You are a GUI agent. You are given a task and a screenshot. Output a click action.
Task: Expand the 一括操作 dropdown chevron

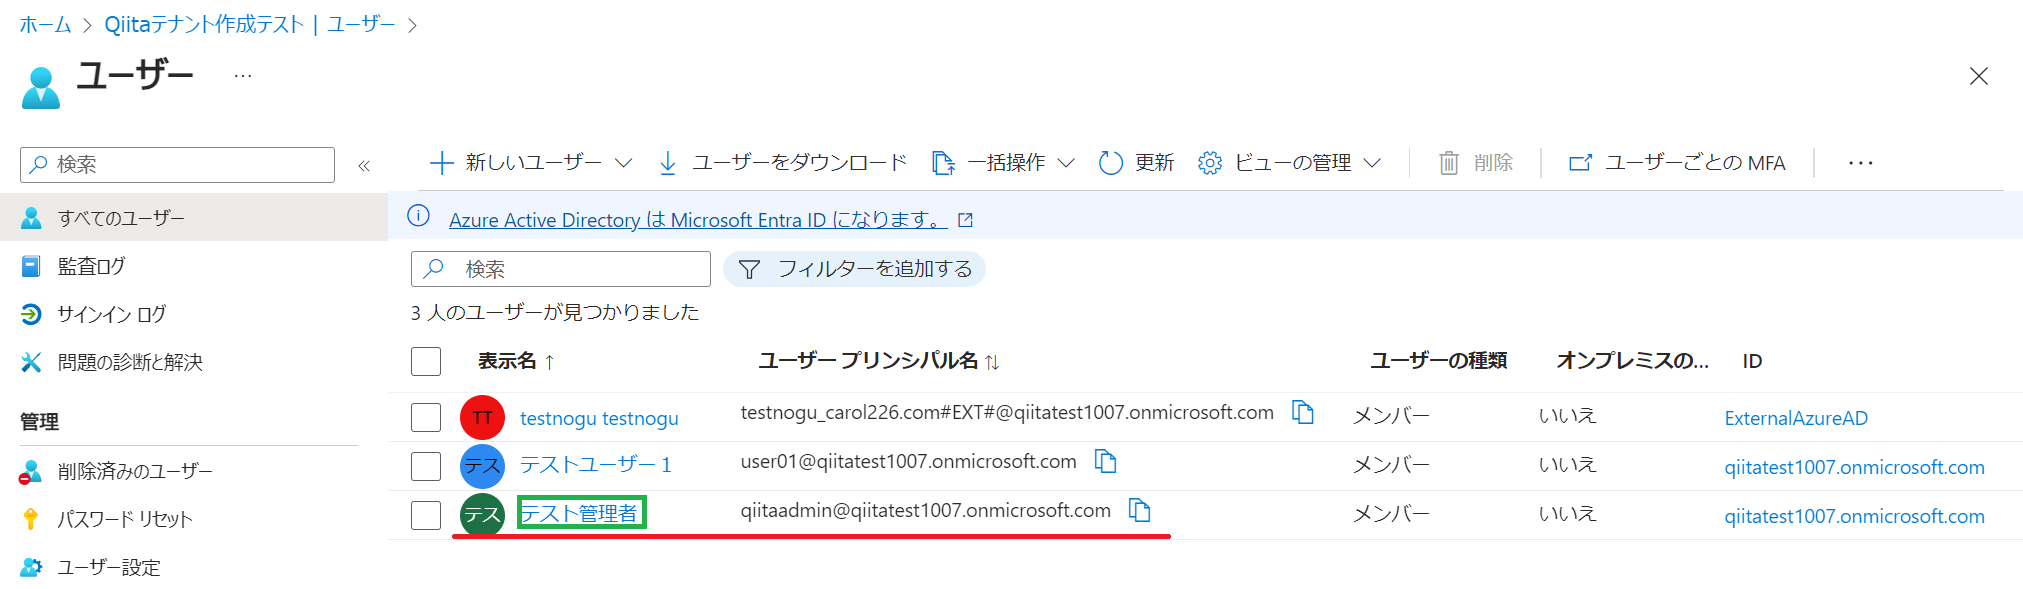(1066, 163)
